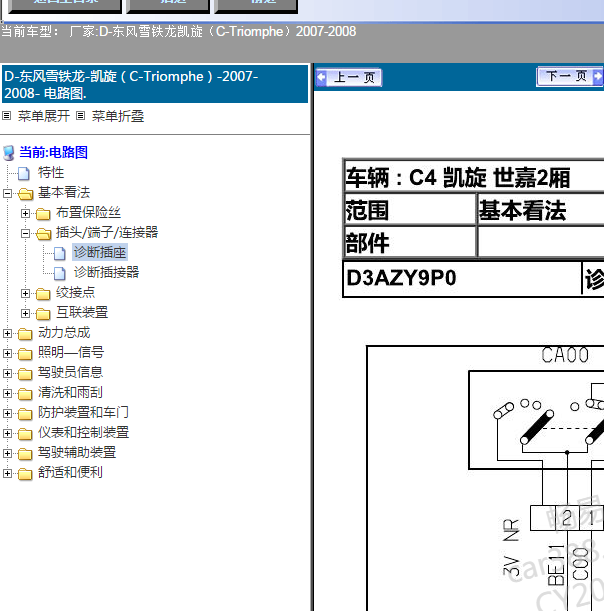Click the title 车辆：C4 凯旋 世嘉2厢

pos(458,178)
